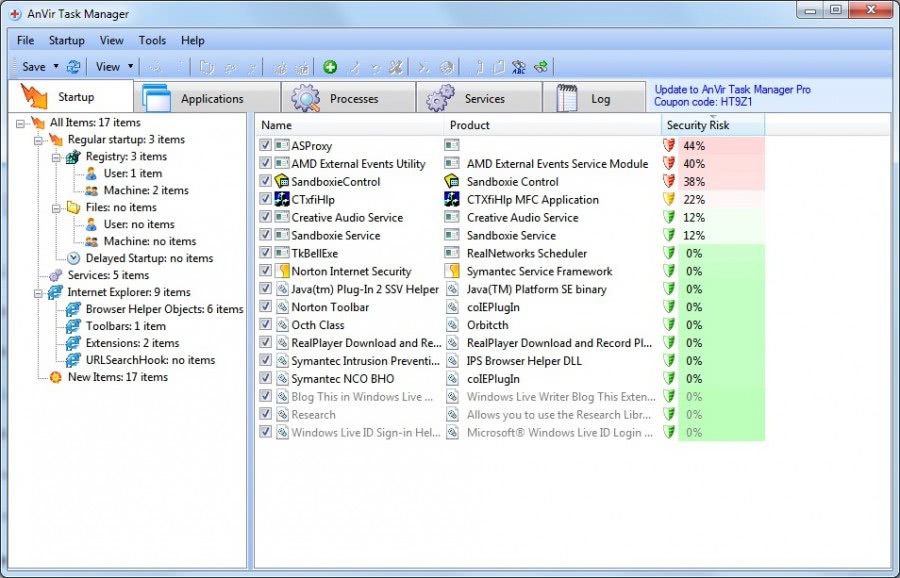Click the Save toolbar button
Image resolution: width=900 pixels, height=578 pixels.
[33, 67]
